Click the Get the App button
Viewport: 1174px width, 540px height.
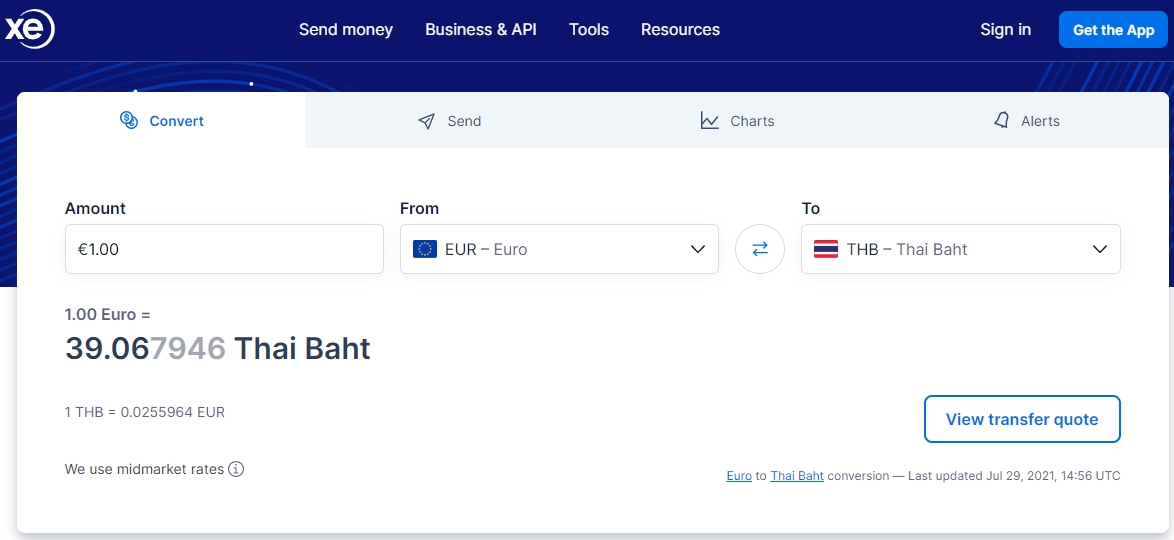point(1113,30)
